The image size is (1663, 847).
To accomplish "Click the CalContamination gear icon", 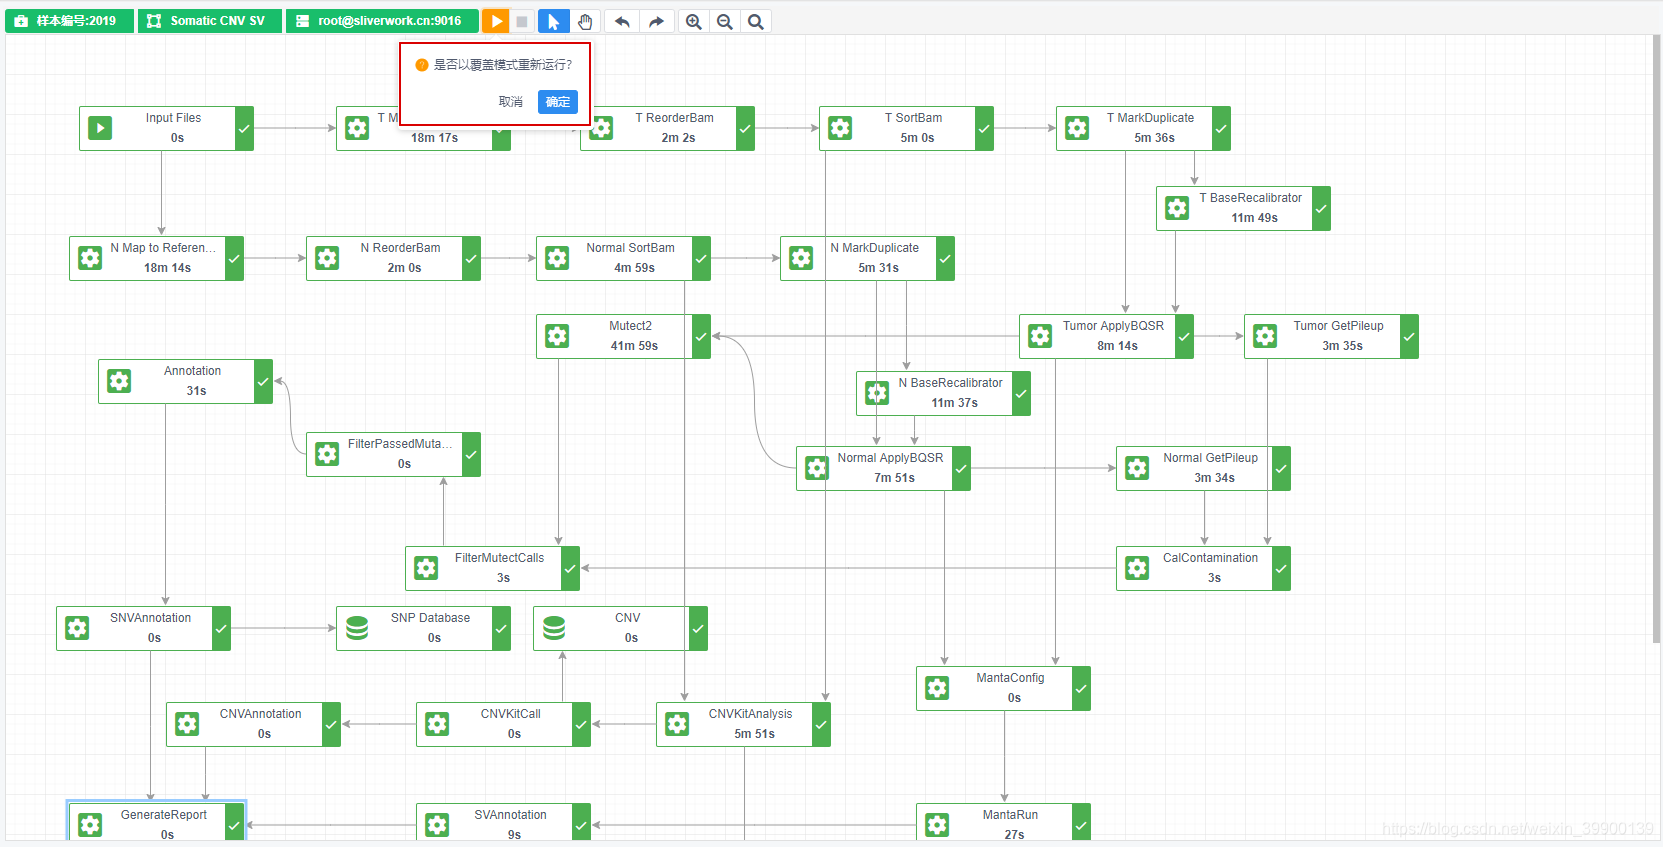I will tap(1137, 568).
